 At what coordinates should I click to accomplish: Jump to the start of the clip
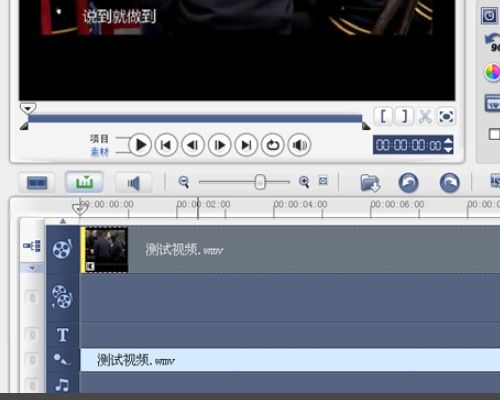[x=166, y=145]
